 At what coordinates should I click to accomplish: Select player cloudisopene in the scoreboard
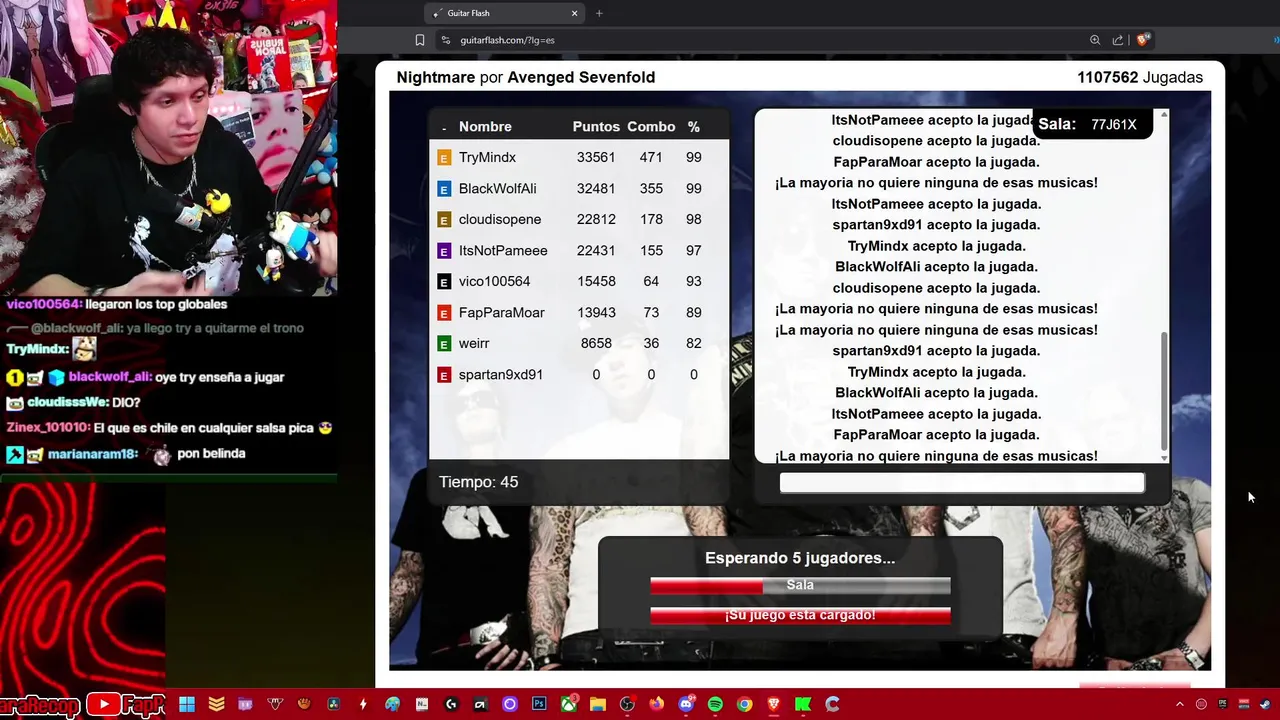point(500,220)
